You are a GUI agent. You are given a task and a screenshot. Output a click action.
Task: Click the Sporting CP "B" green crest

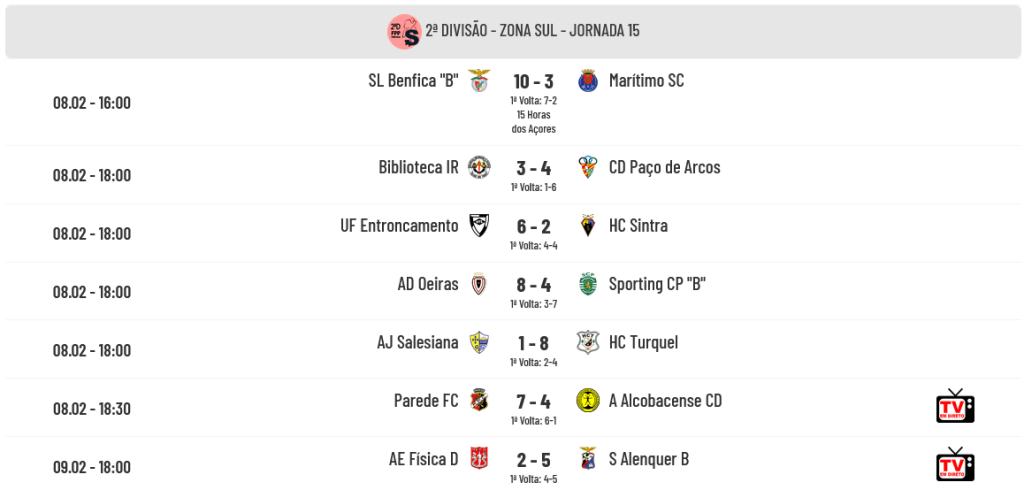(x=588, y=284)
